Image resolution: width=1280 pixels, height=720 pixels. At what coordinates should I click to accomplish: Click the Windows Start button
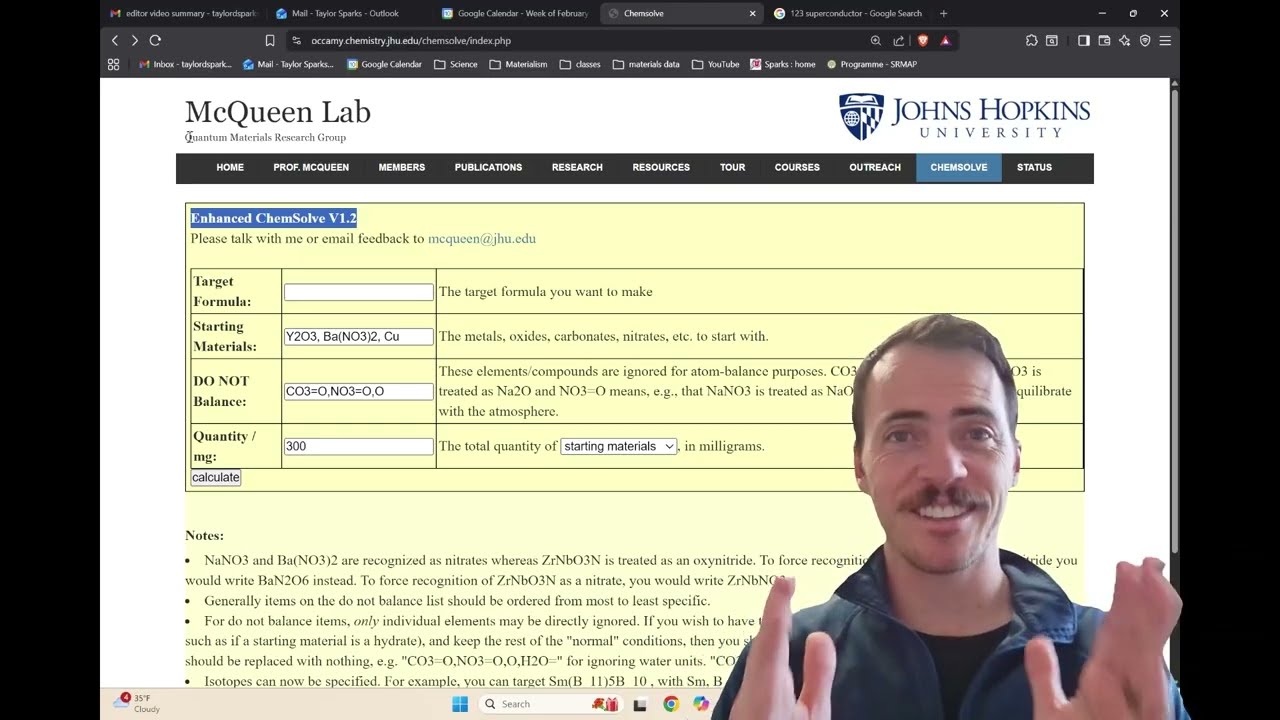point(460,704)
